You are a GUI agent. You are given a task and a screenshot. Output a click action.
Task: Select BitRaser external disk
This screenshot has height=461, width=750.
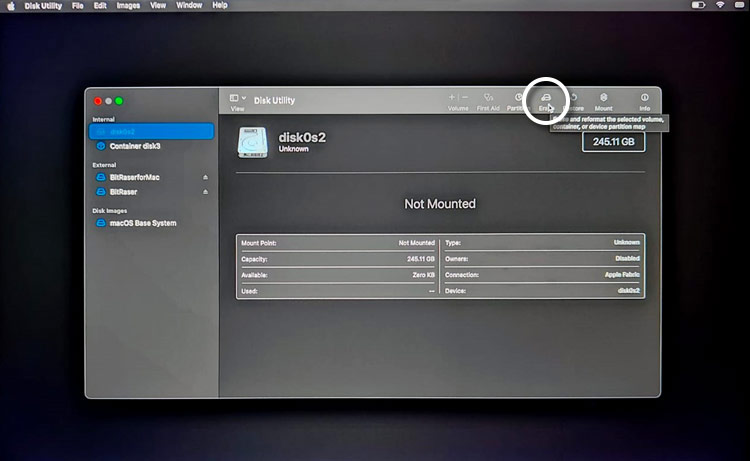click(123, 192)
